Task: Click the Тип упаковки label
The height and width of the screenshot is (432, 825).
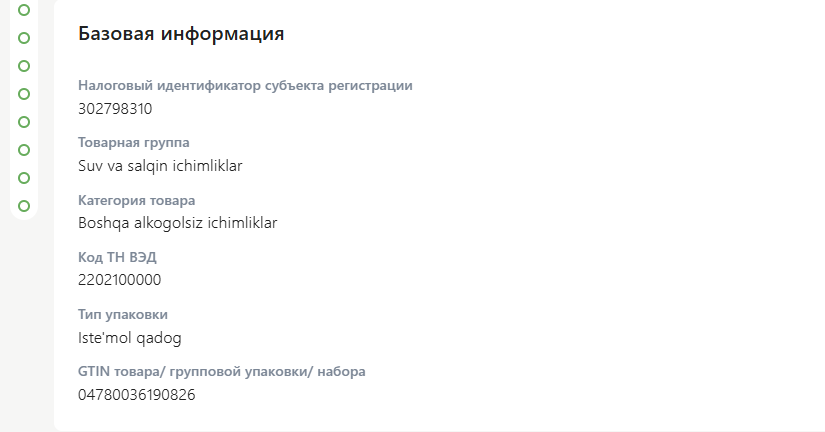Action: 123,314
